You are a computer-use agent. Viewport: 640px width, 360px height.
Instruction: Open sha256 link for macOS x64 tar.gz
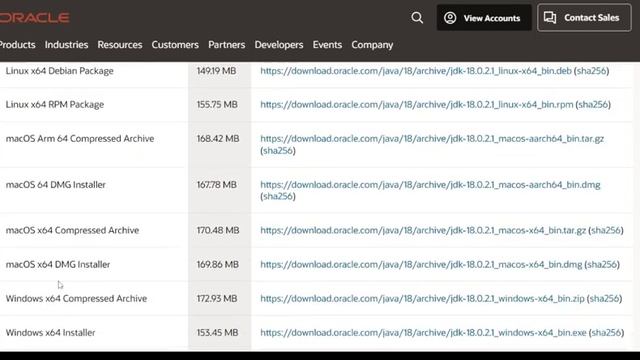coord(606,230)
